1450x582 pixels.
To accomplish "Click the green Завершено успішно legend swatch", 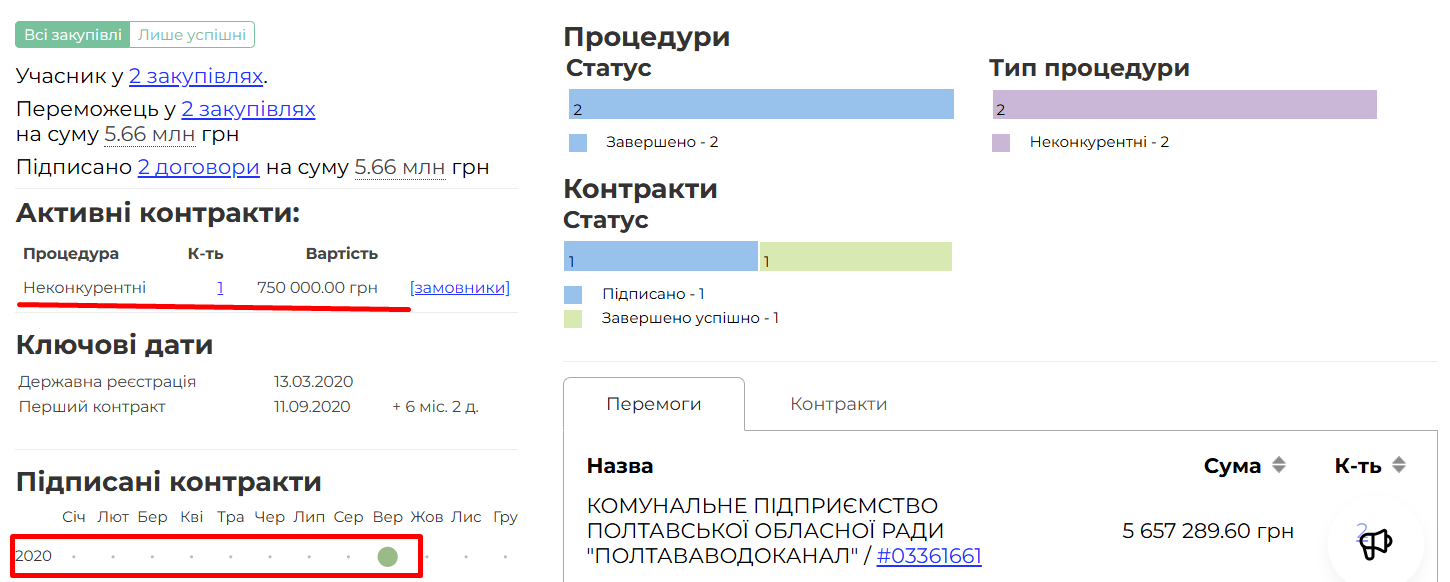I will pyautogui.click(x=573, y=319).
